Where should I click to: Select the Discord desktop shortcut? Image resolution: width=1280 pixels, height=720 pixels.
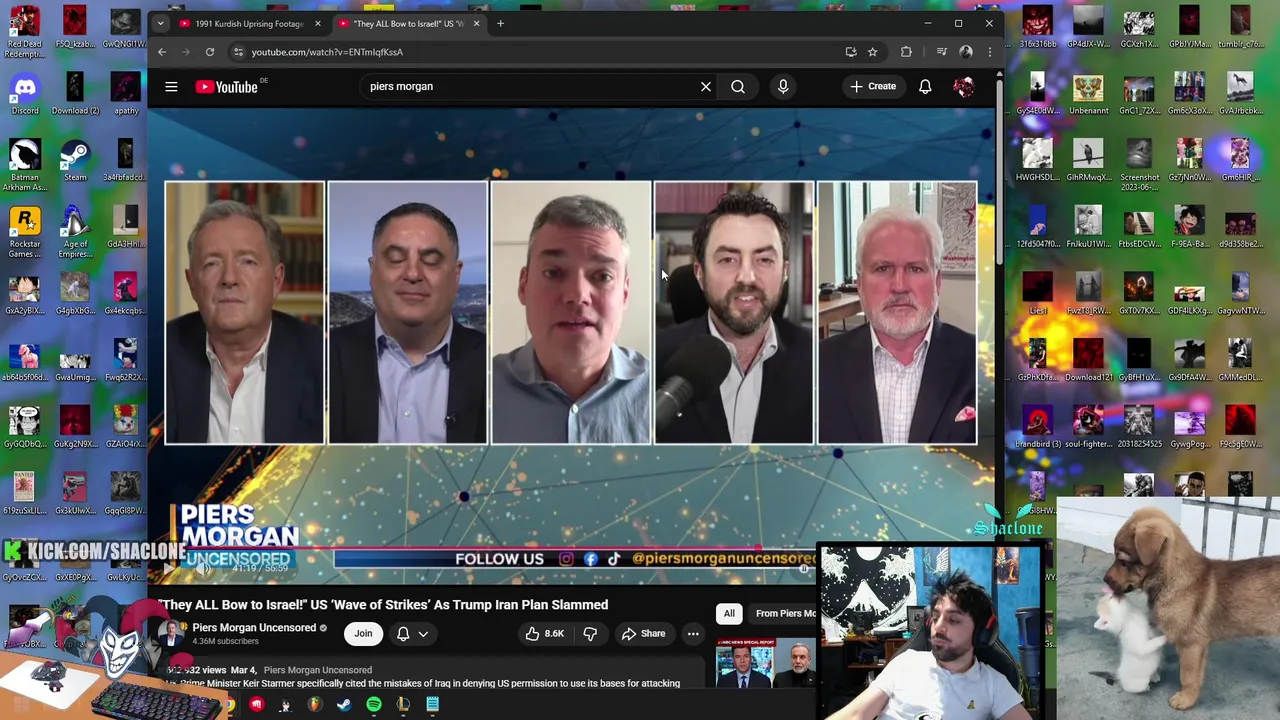click(25, 94)
